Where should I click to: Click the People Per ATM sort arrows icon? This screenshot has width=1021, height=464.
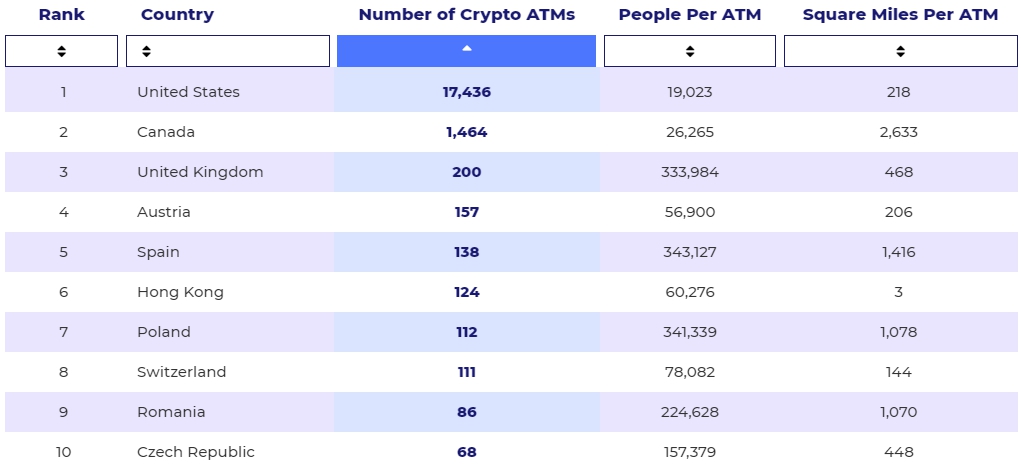point(690,51)
